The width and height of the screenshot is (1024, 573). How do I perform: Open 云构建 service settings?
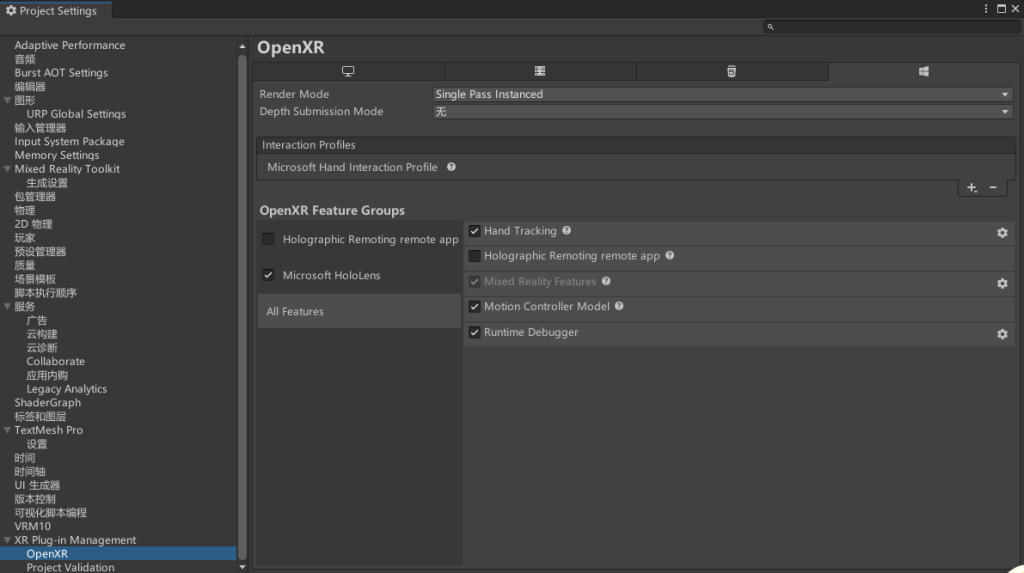[42, 334]
